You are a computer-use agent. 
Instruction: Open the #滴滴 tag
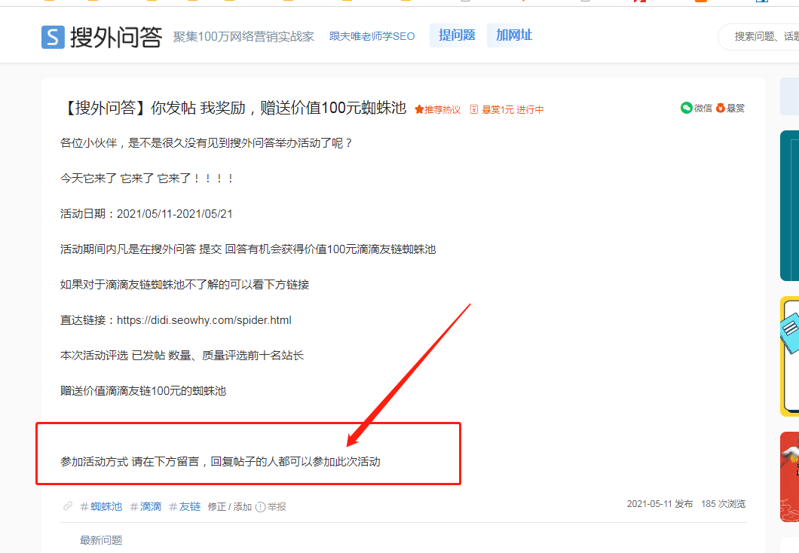(146, 507)
